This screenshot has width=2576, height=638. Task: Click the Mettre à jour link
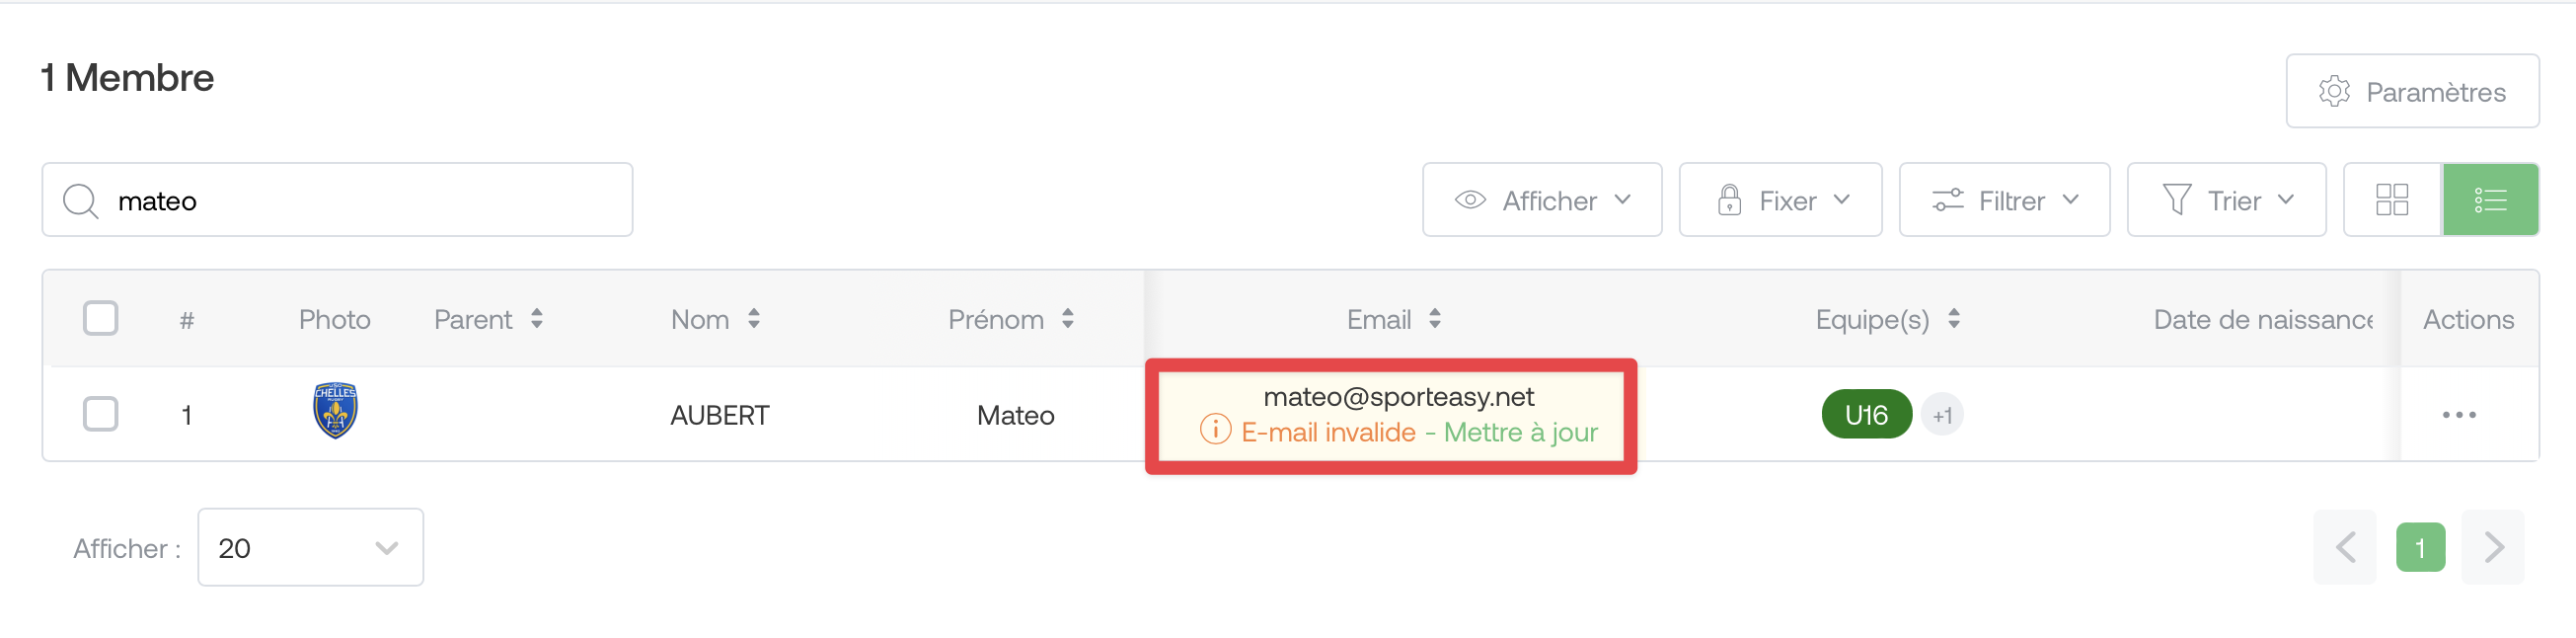(x=1520, y=432)
